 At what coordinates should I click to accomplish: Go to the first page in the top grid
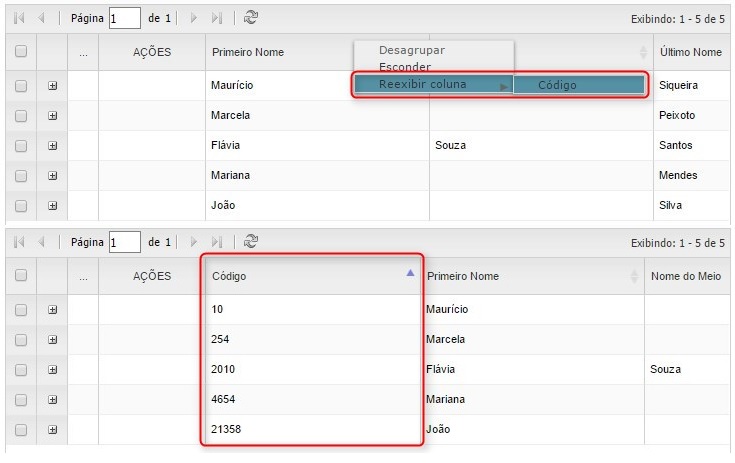coord(19,18)
